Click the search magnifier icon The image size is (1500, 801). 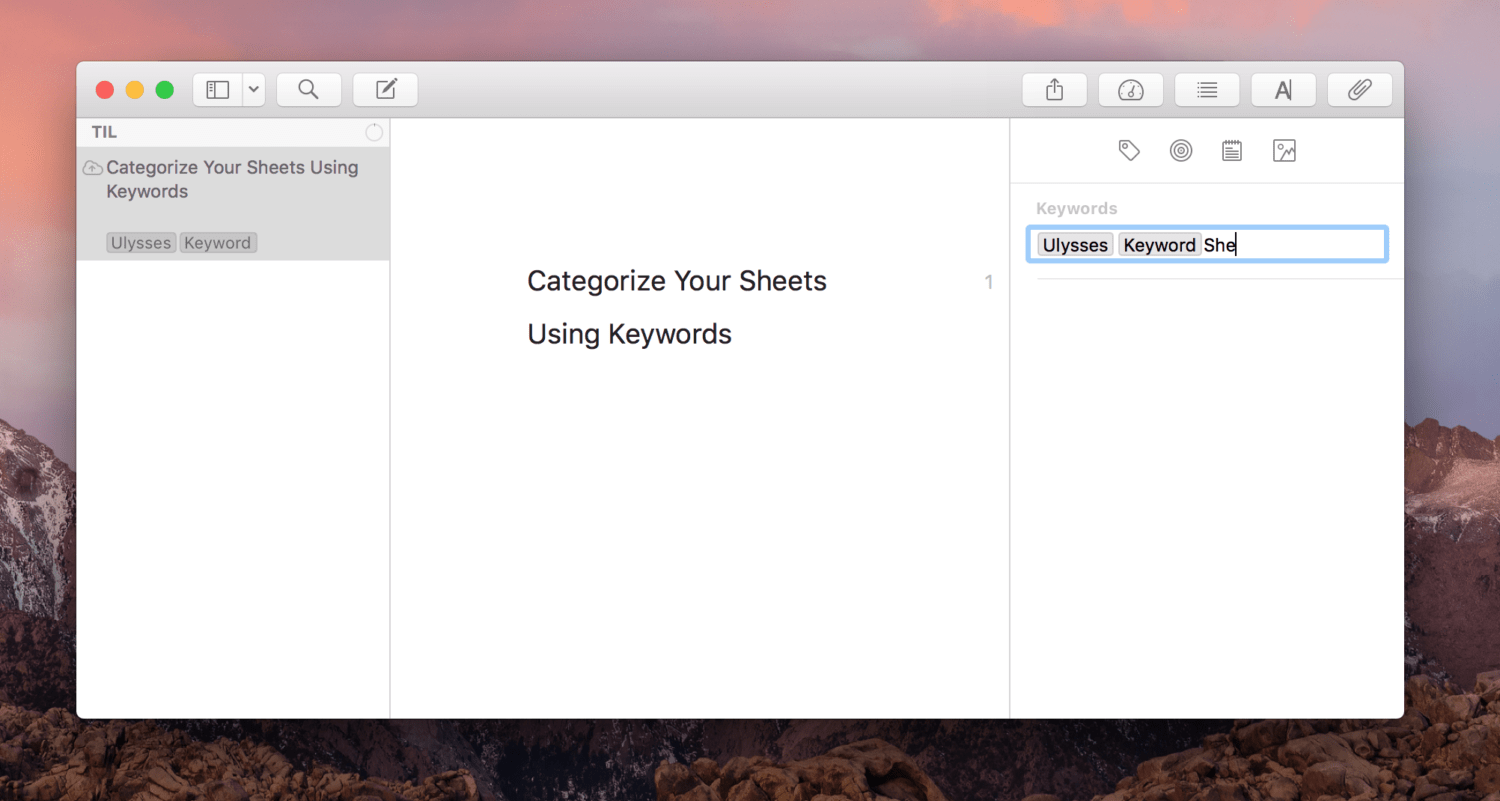(309, 90)
